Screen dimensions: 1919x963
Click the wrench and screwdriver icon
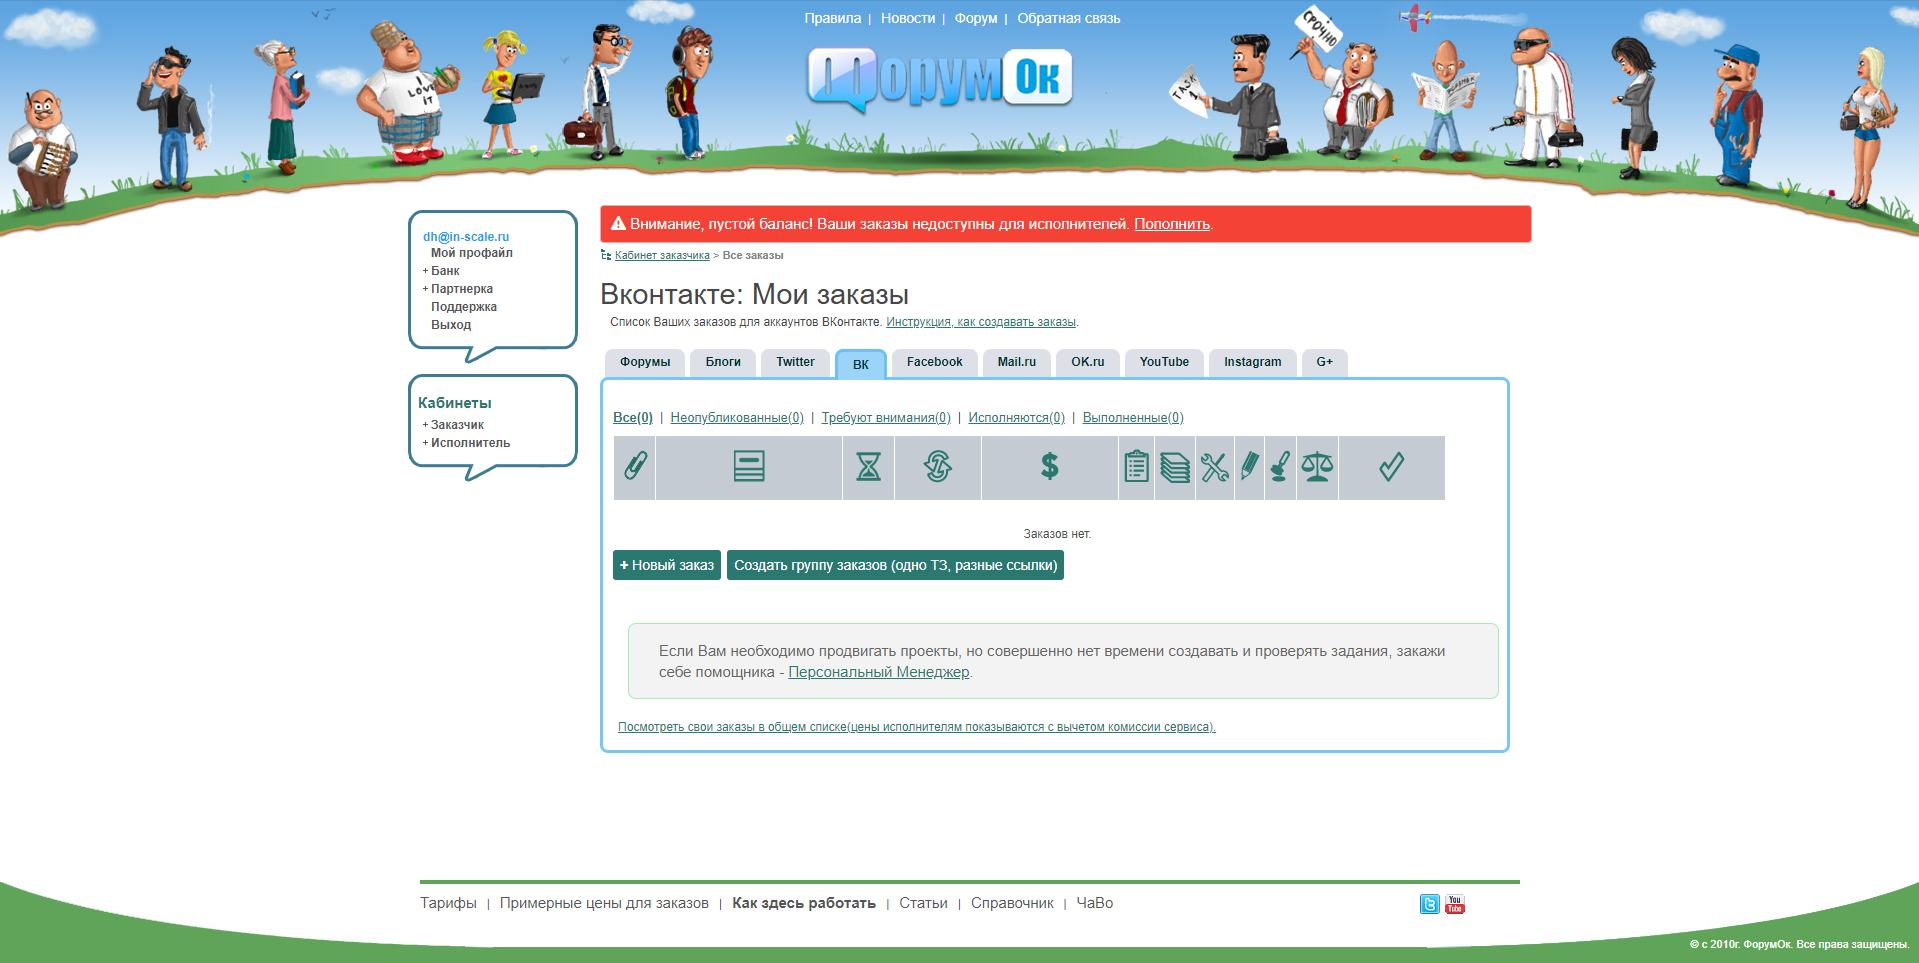coord(1215,467)
